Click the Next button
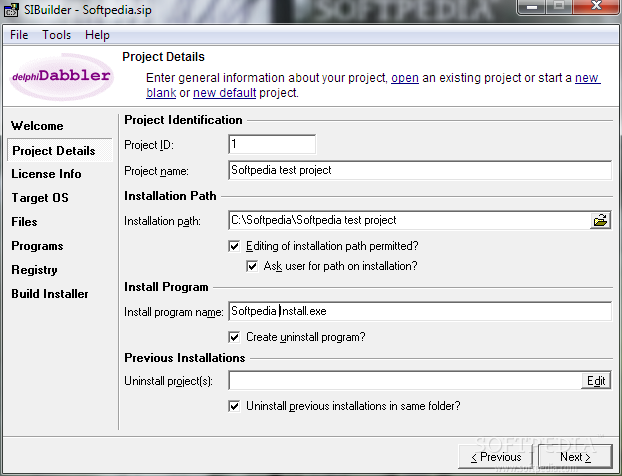Image resolution: width=622 pixels, height=476 pixels. 575,457
